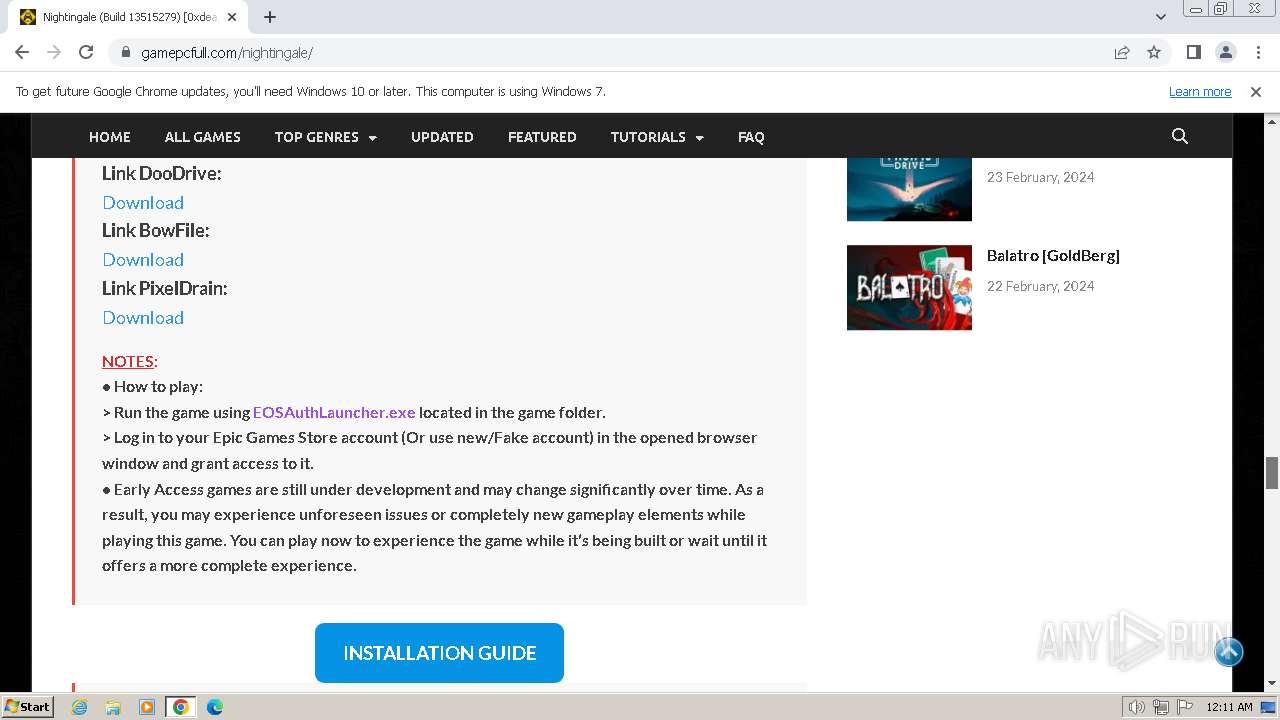
Task: Click EOSAuthLauncher.exe highlighted text
Action: pyautogui.click(x=334, y=412)
